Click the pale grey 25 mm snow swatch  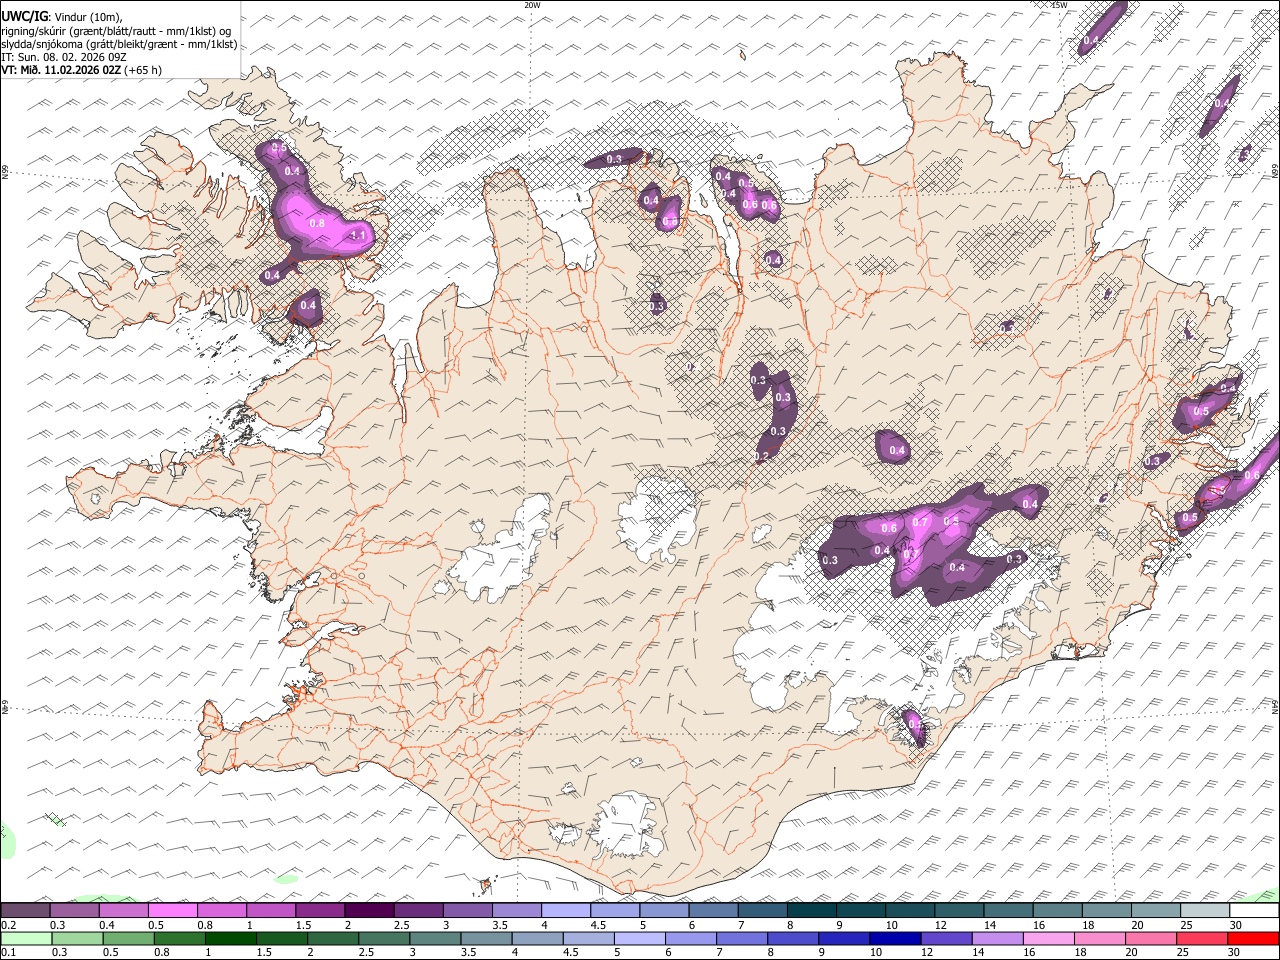pos(1205,911)
